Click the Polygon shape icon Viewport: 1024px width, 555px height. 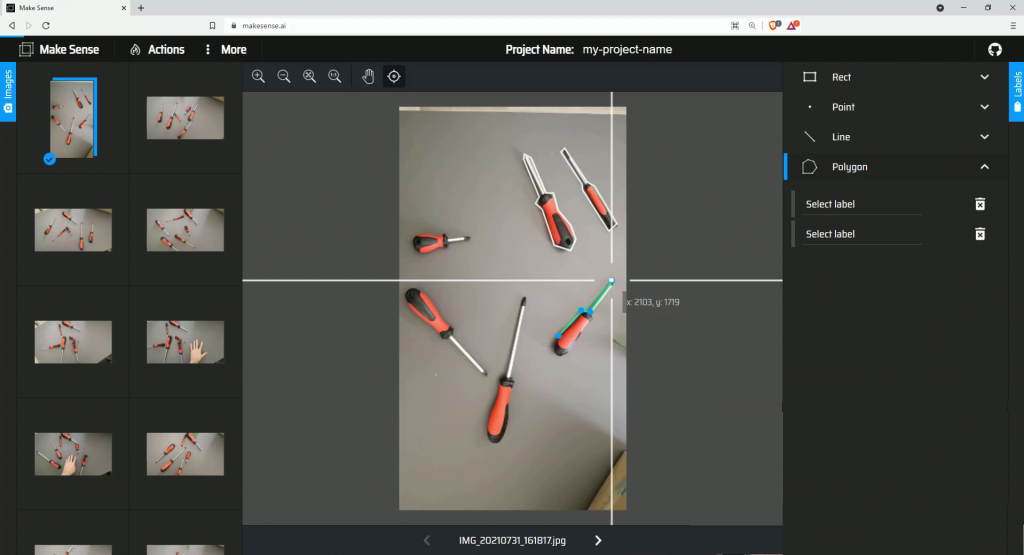(809, 167)
